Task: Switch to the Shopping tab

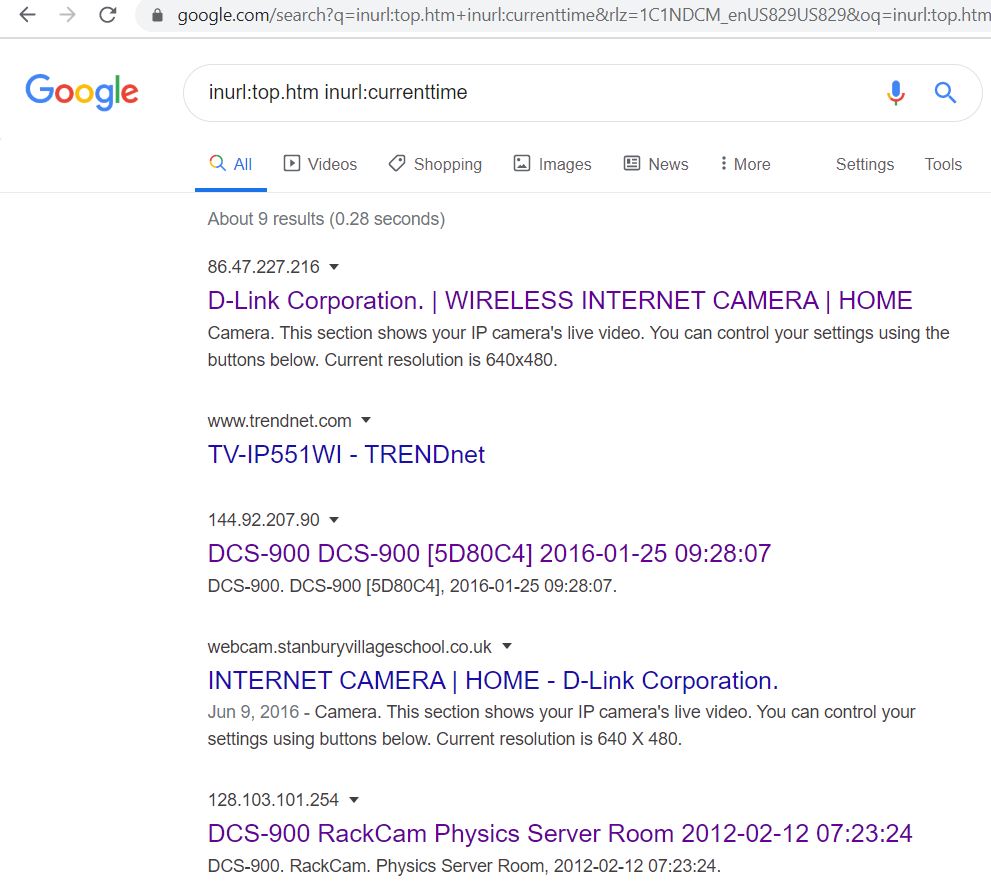Action: point(435,164)
